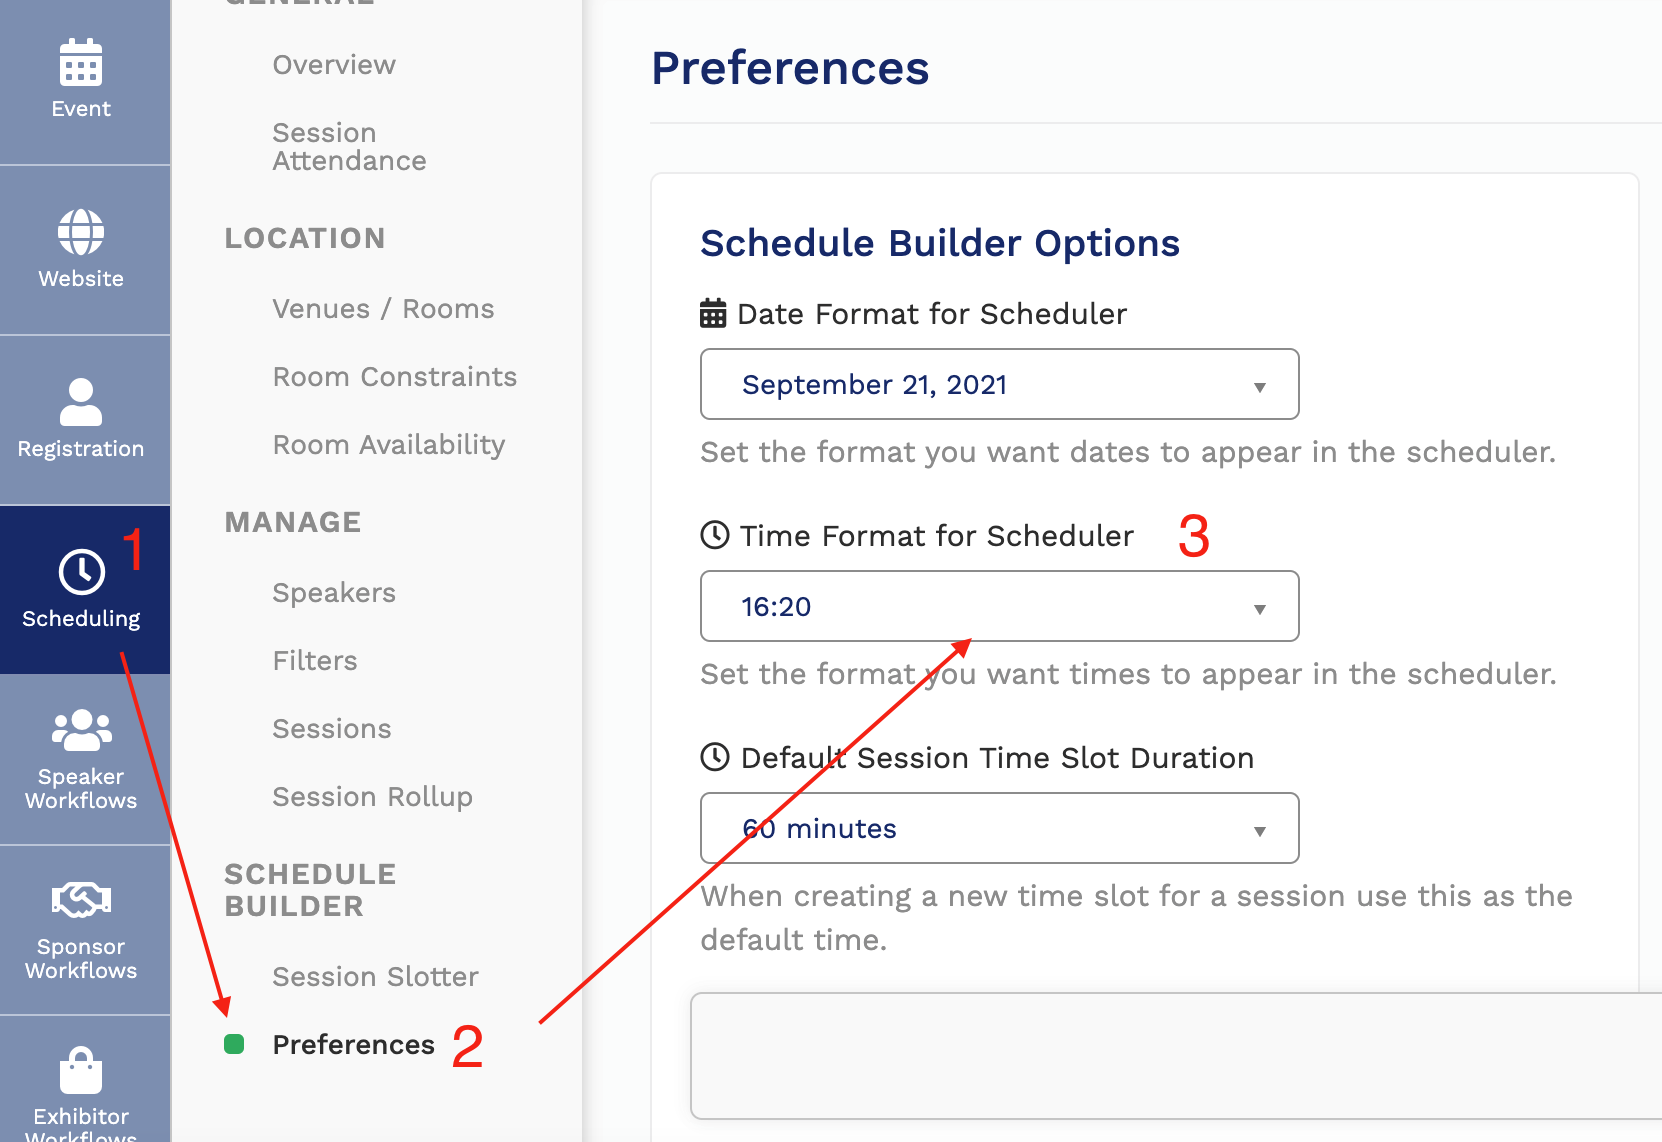Click the green status dot next to Preferences

tap(236, 1044)
